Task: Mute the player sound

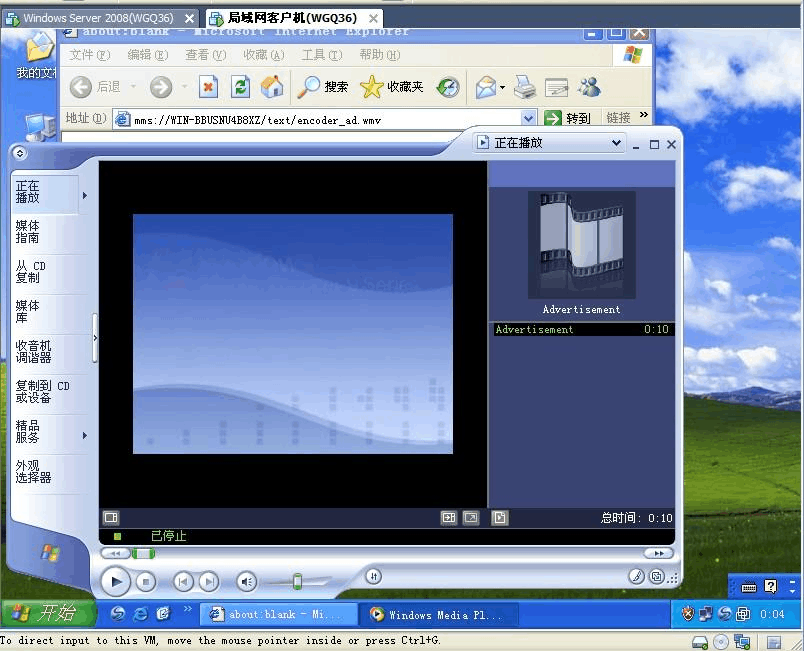Action: point(246,581)
